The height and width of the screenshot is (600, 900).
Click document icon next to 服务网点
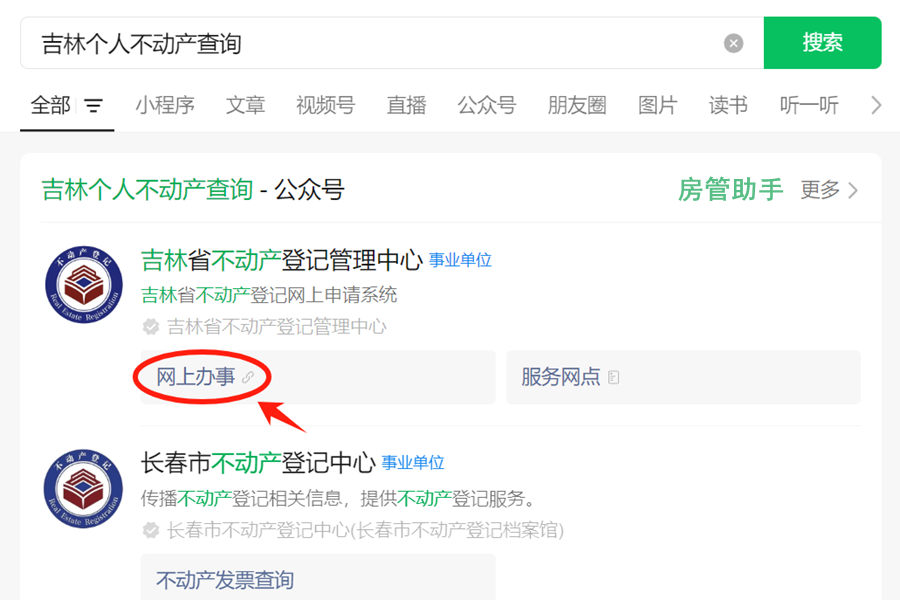614,377
